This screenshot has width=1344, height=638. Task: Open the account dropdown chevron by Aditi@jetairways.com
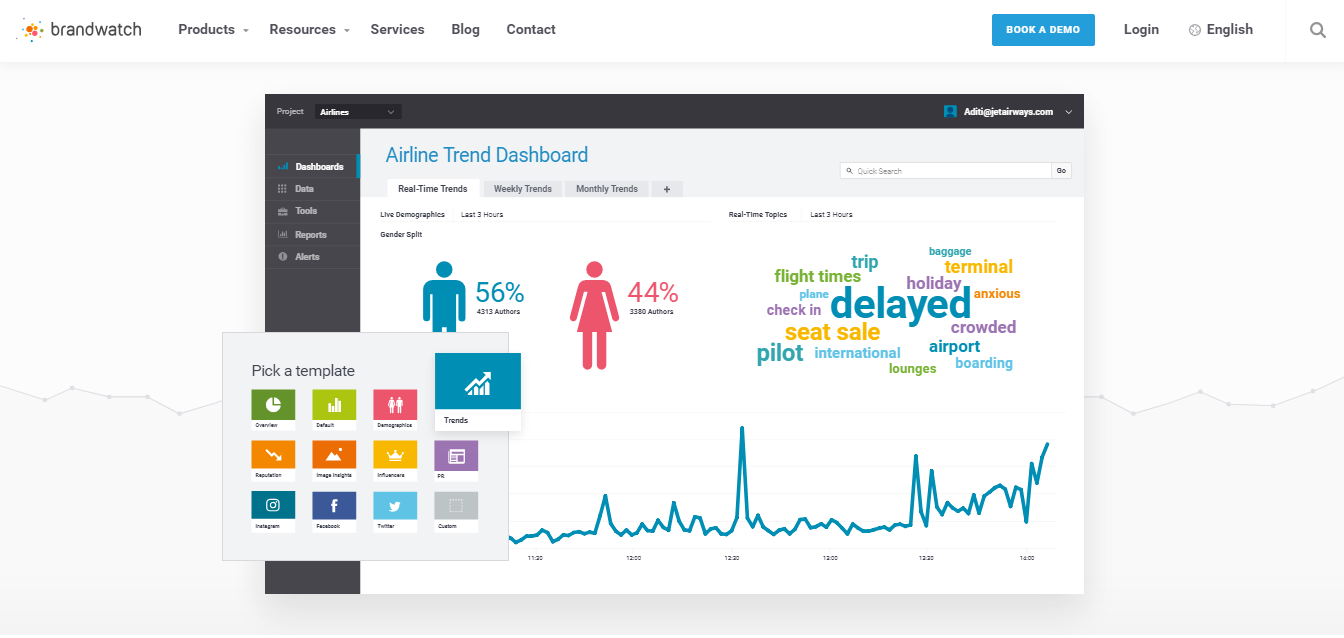(x=1069, y=112)
